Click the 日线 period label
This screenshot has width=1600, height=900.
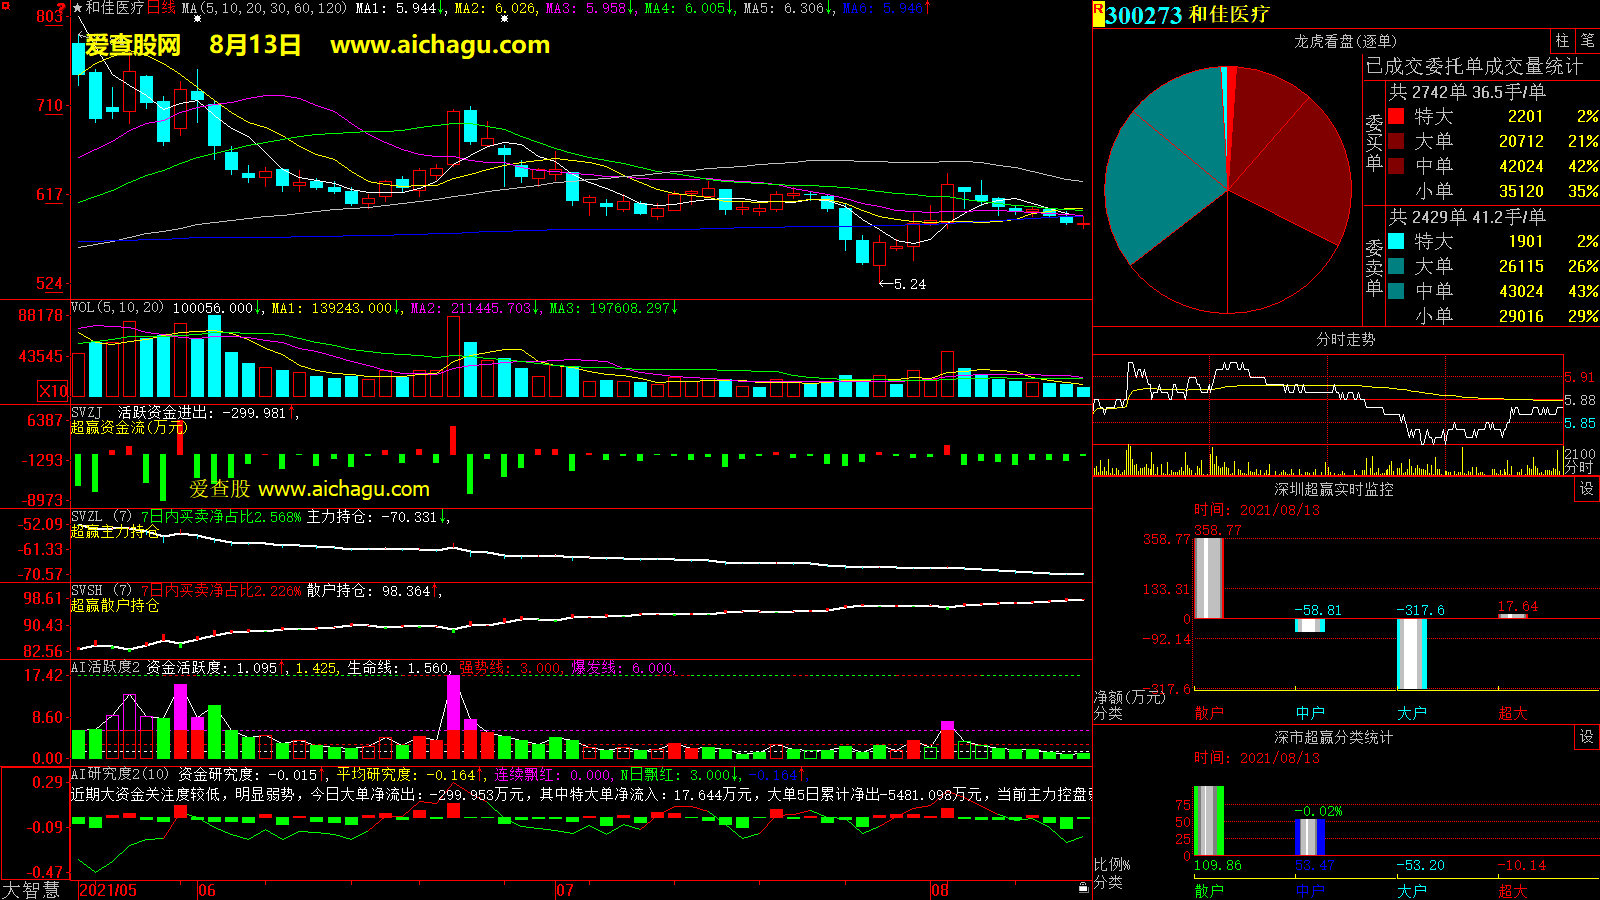click(x=161, y=8)
